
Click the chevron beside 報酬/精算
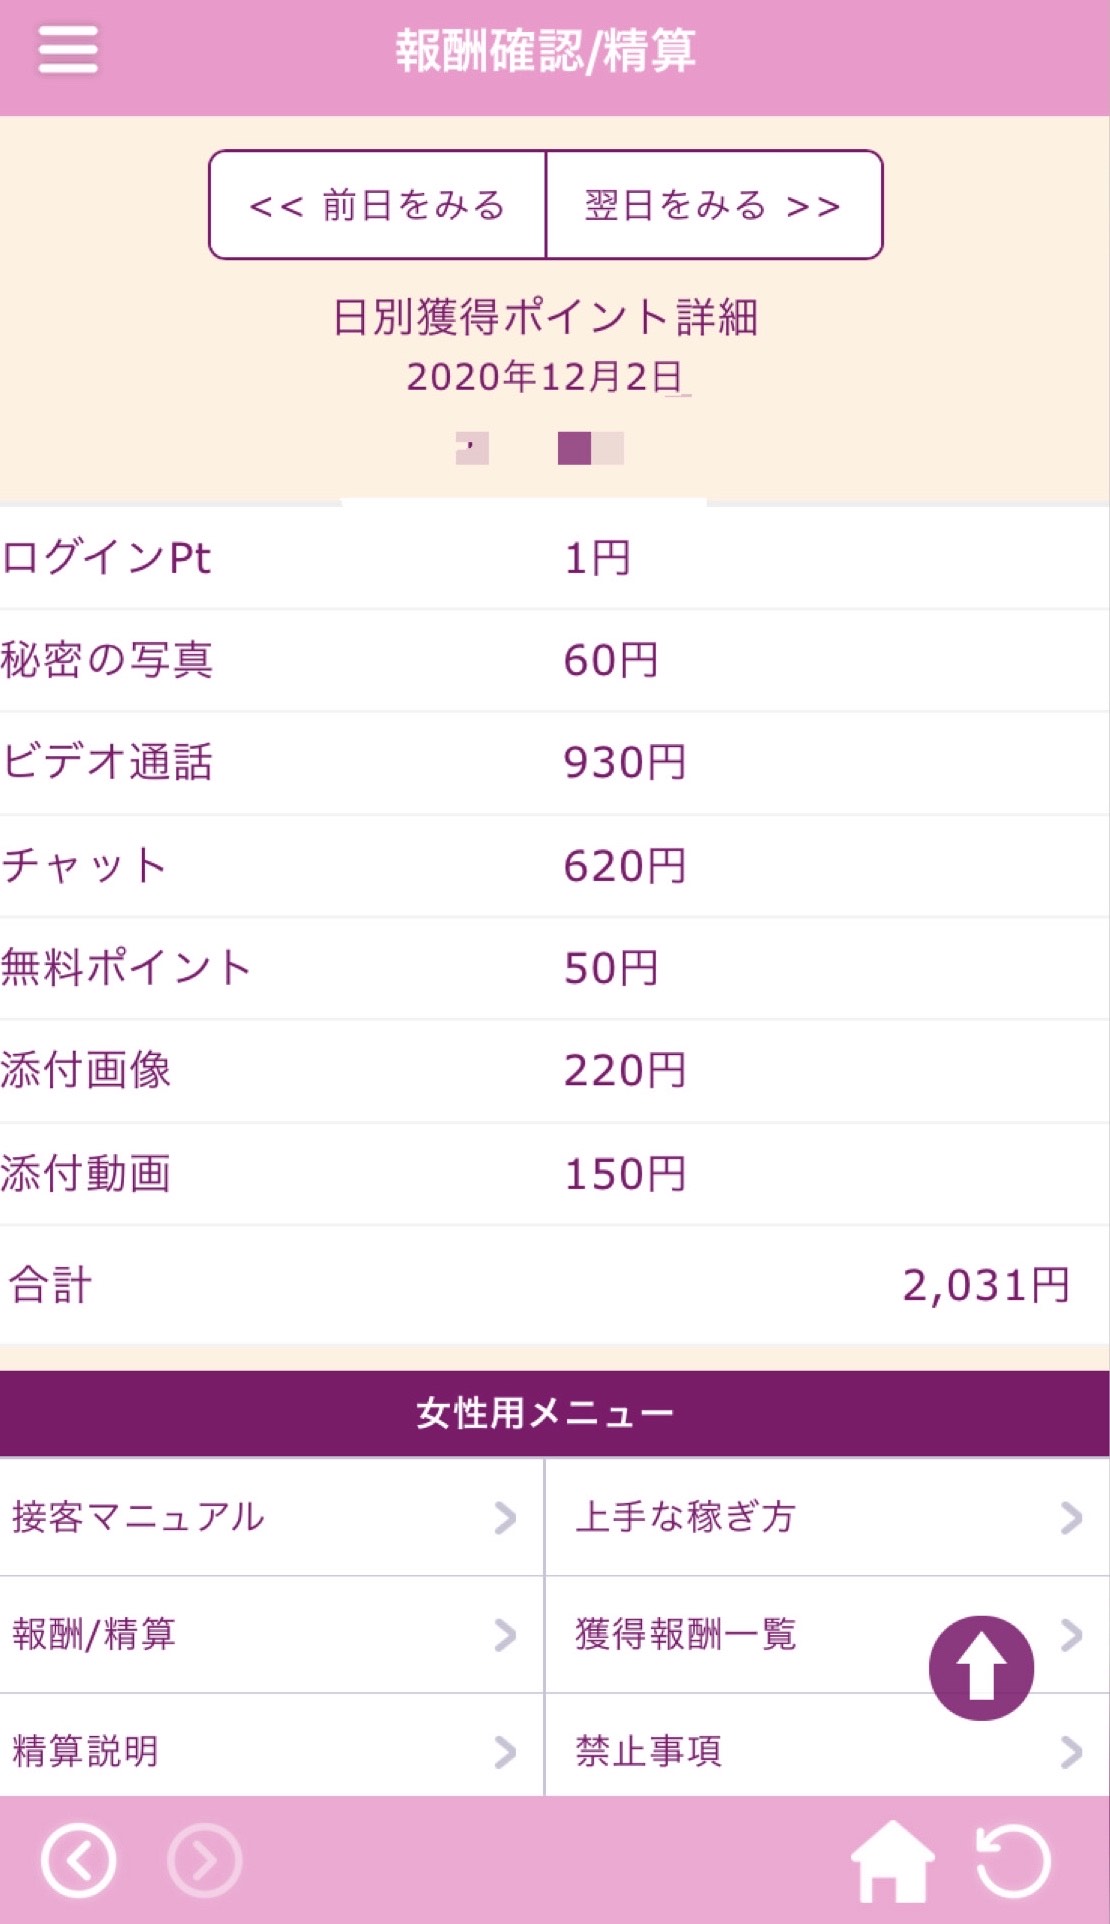(505, 1635)
